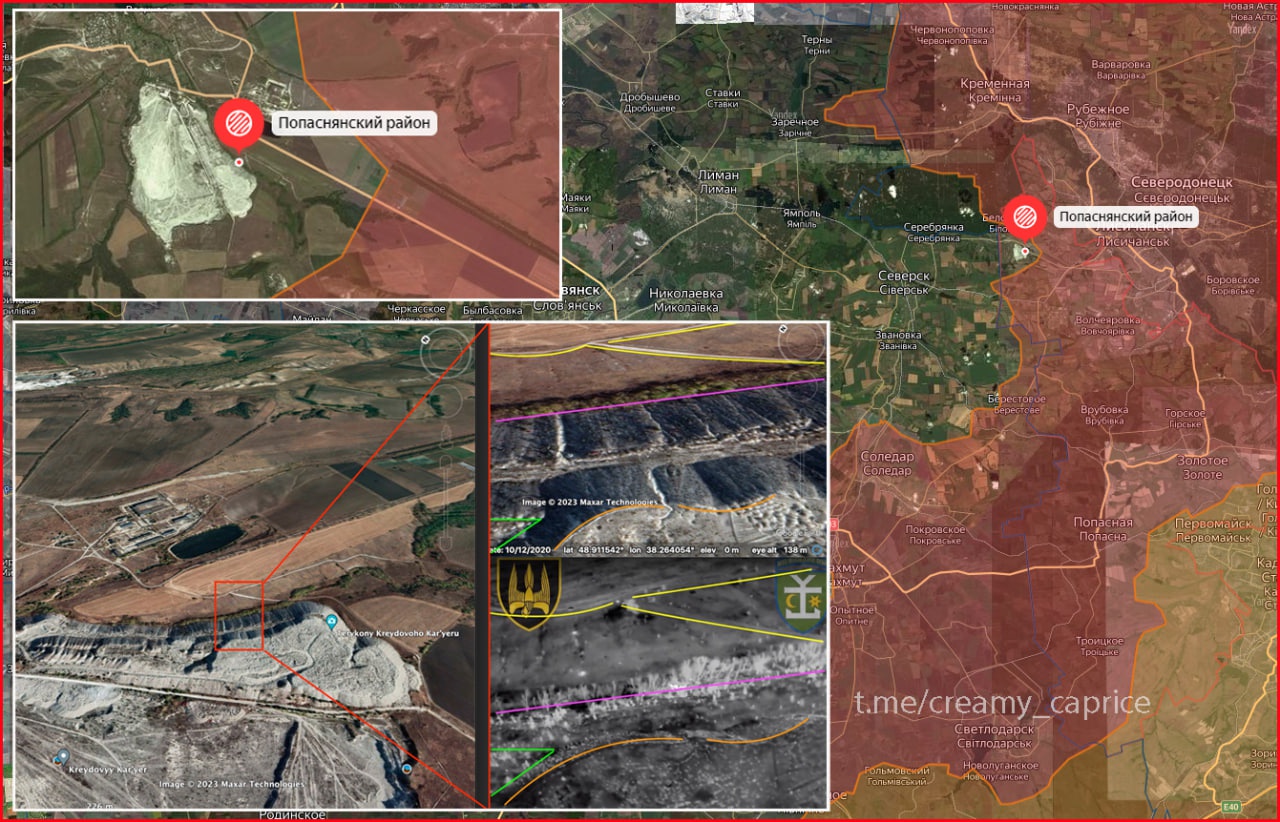Click the Гольмовский label
This screenshot has width=1280, height=822.
[896, 771]
